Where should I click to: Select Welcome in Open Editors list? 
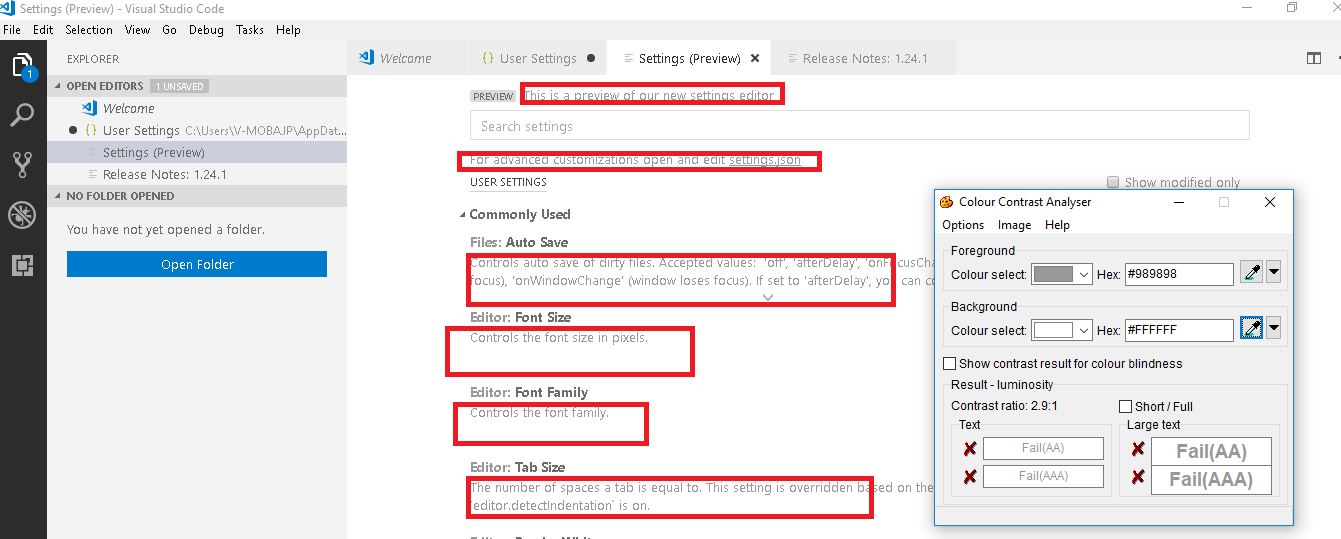pyautogui.click(x=197, y=108)
